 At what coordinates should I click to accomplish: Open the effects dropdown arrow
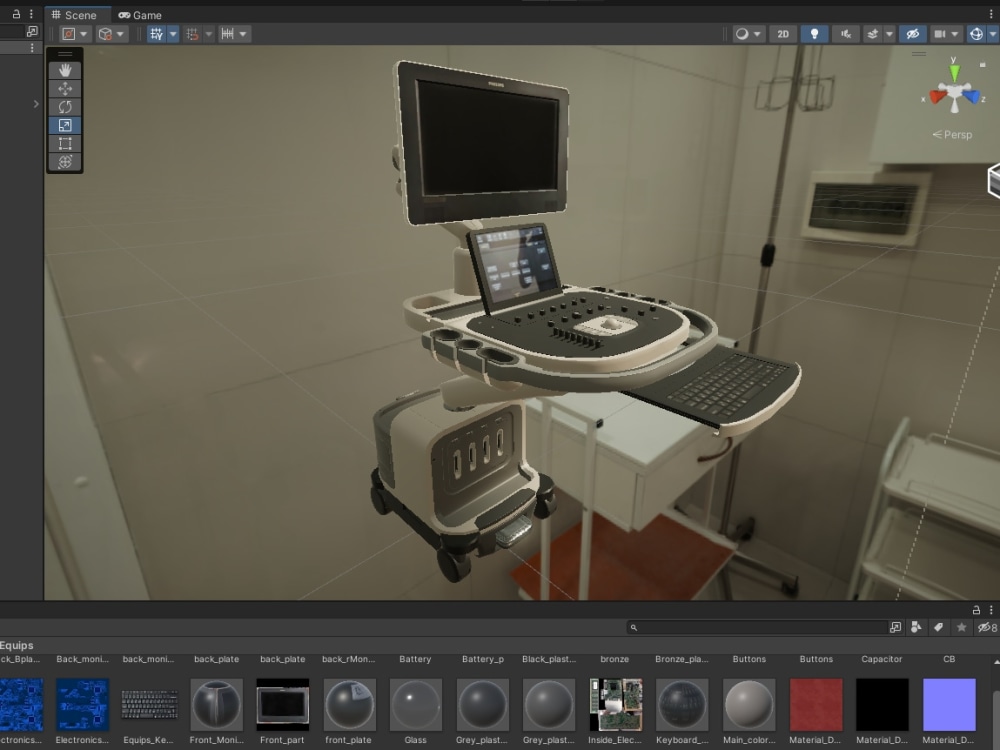[x=890, y=33]
